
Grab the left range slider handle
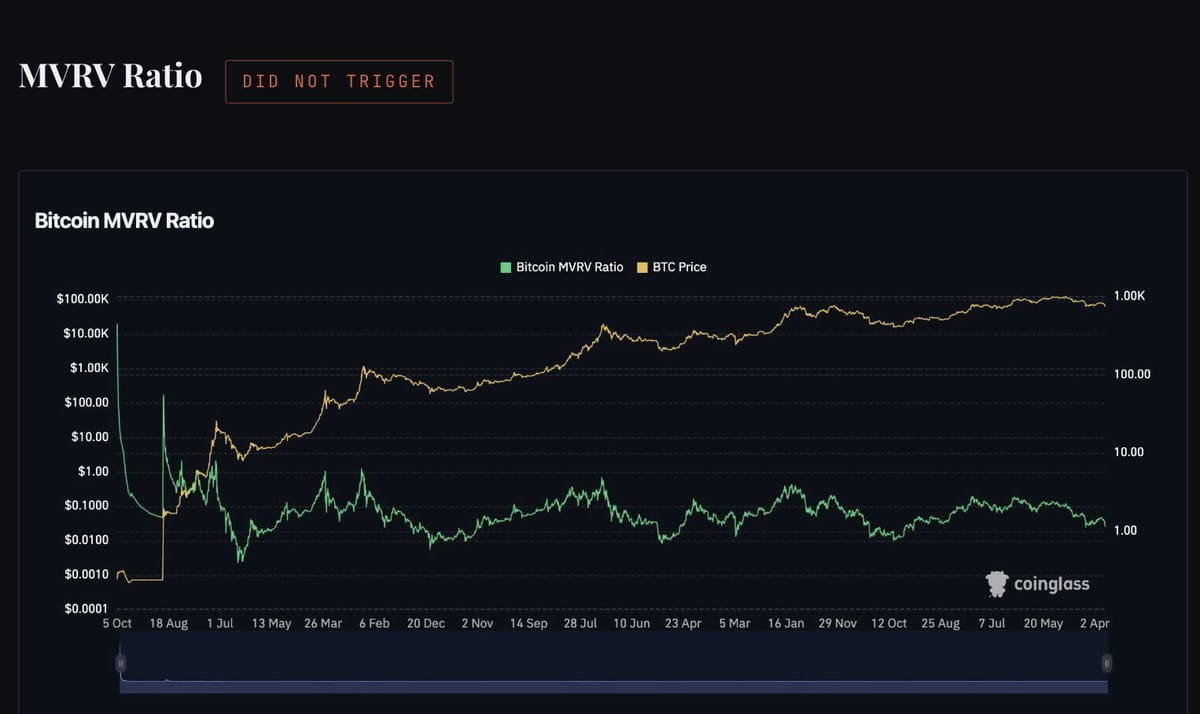coord(120,662)
